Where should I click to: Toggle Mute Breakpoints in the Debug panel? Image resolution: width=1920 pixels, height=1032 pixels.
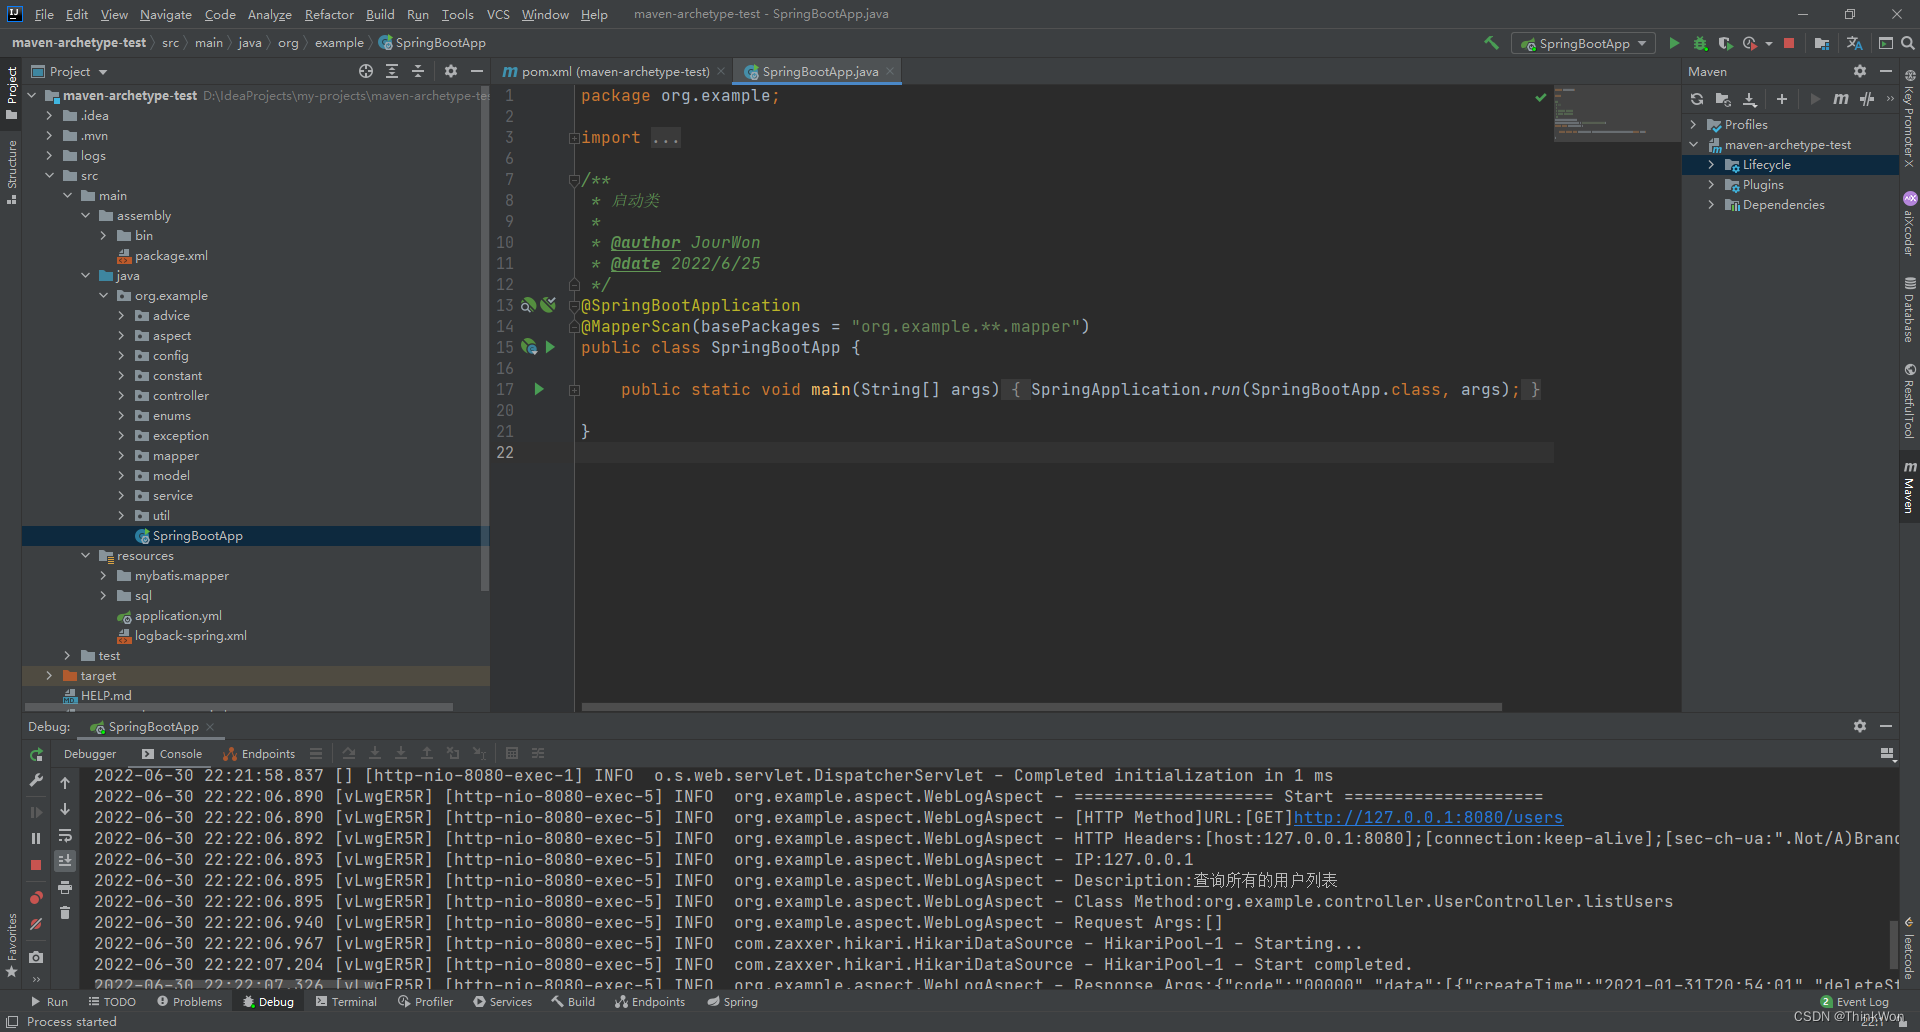36,924
